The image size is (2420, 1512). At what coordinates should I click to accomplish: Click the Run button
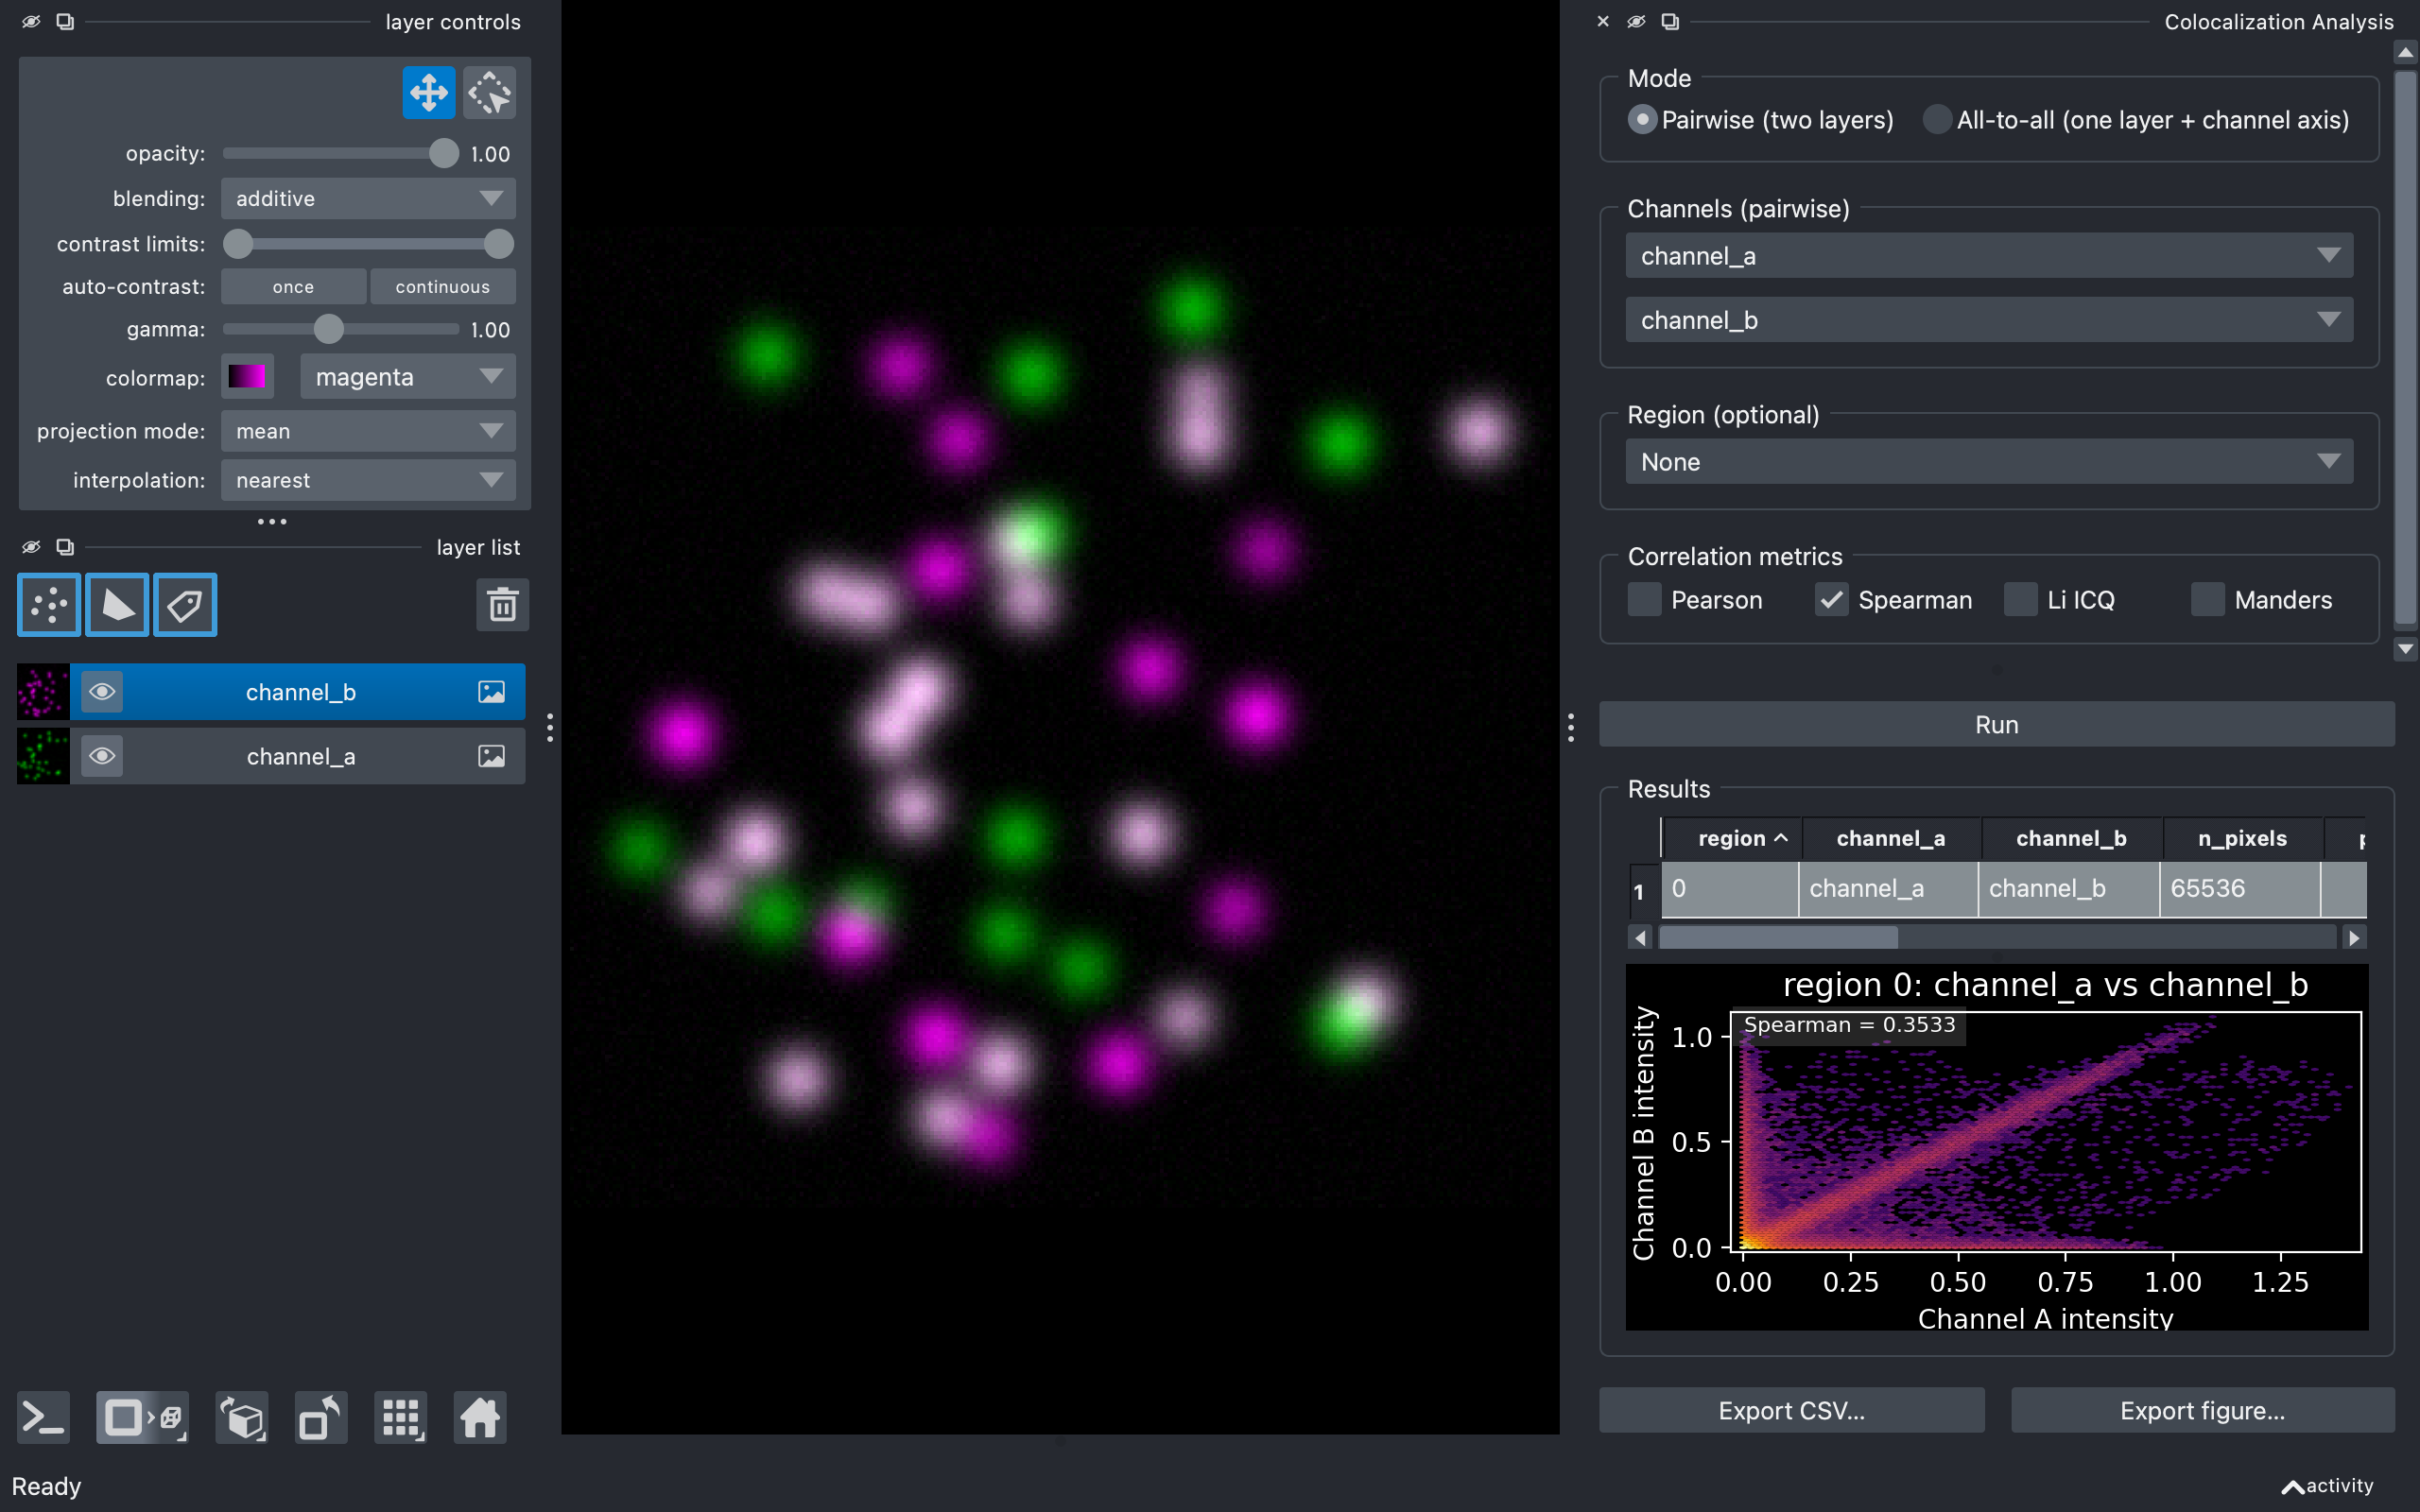pos(1996,724)
